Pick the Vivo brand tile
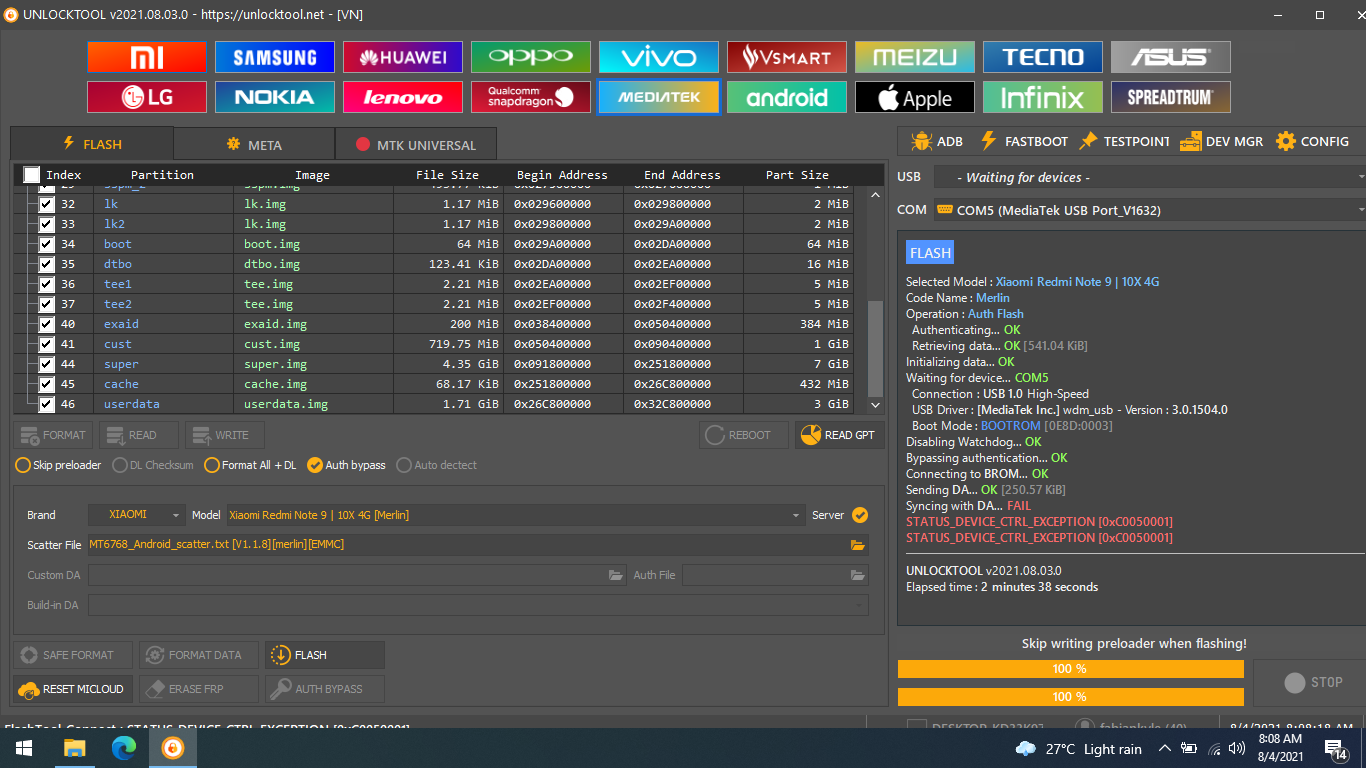 [x=658, y=57]
